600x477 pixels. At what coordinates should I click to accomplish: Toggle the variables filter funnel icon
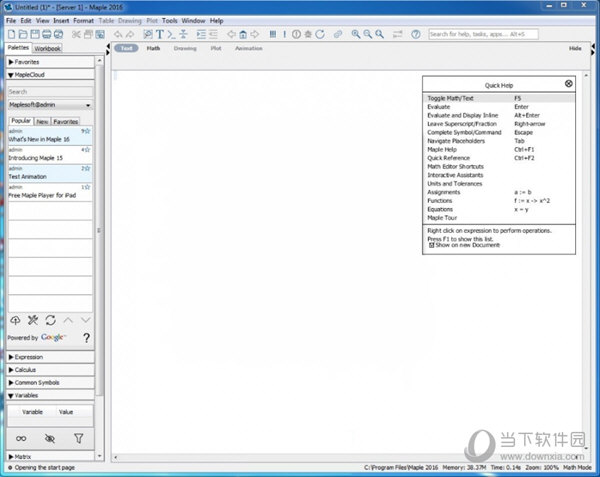click(78, 438)
